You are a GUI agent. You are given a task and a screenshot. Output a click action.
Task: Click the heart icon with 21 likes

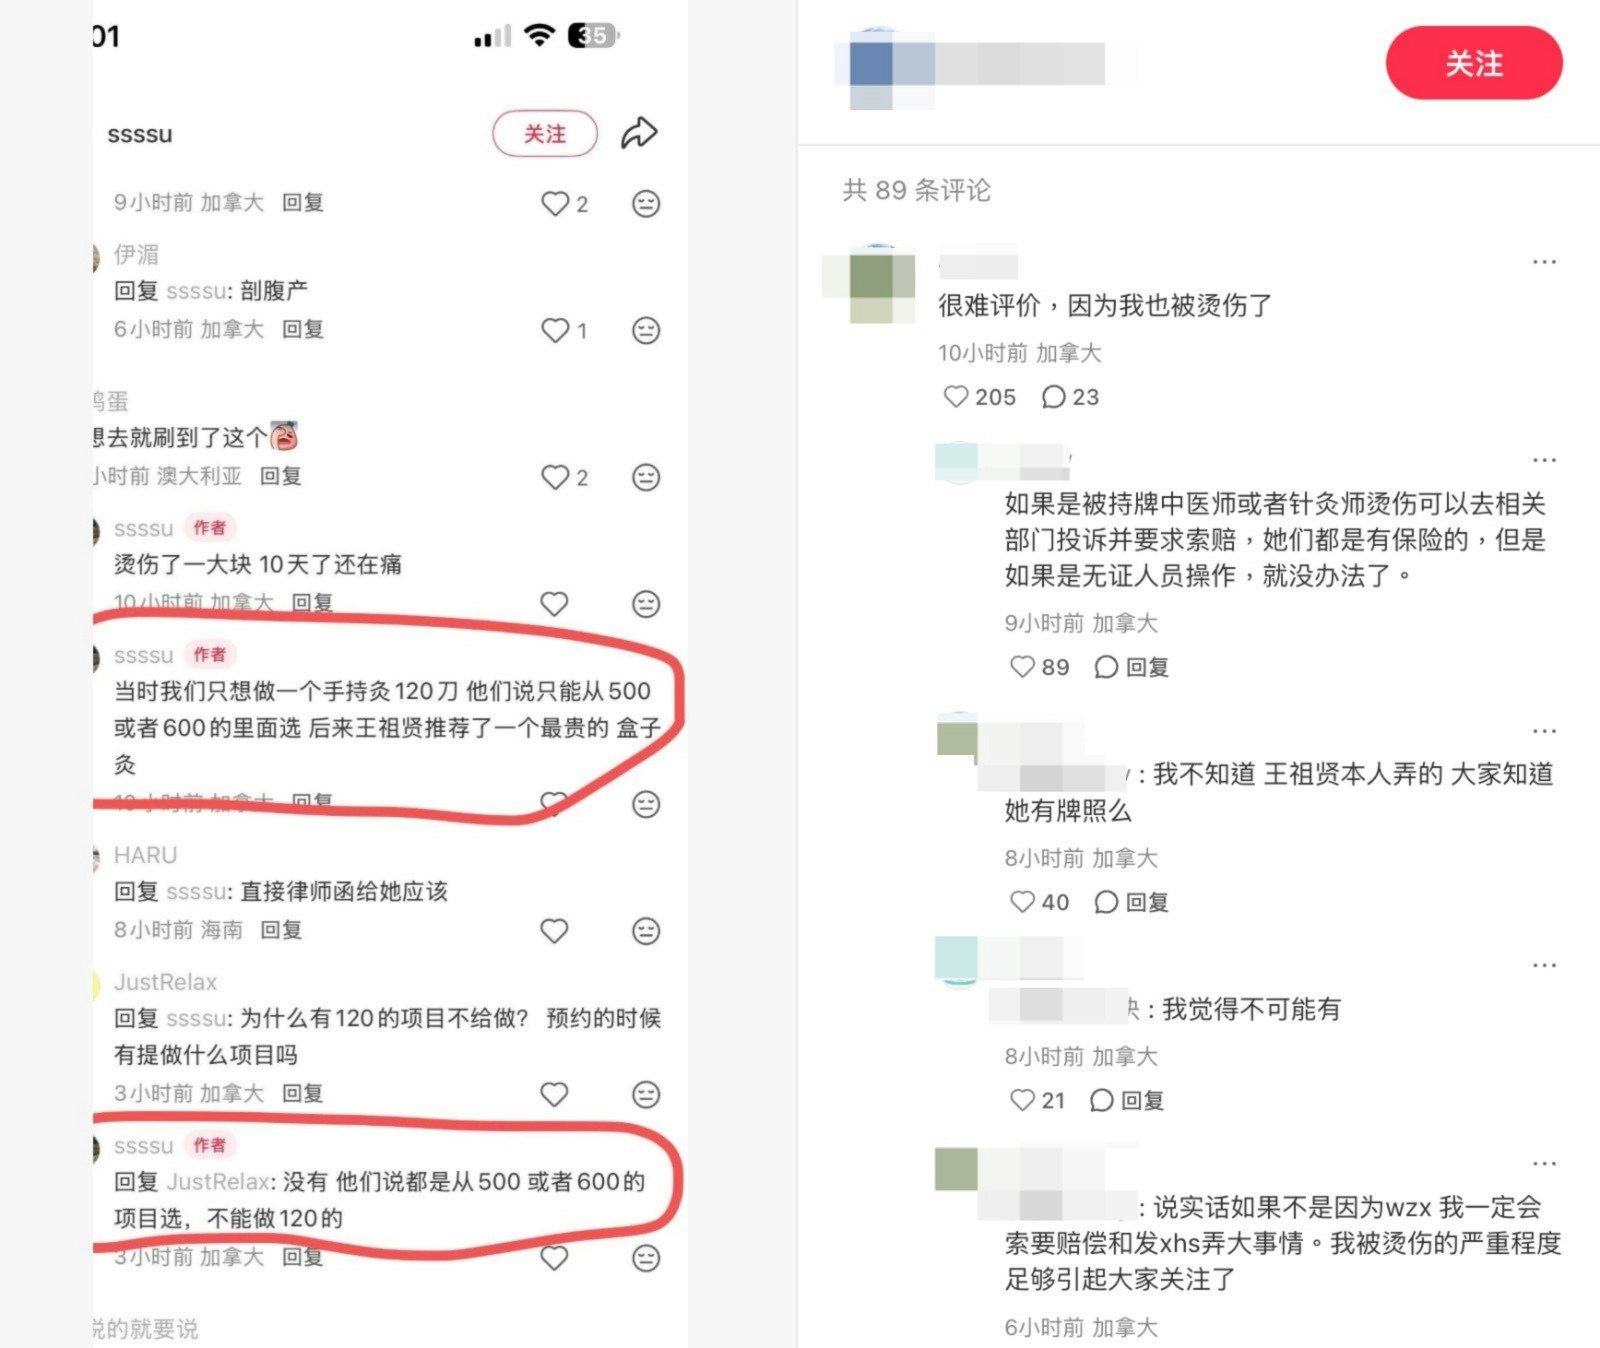tap(1022, 1100)
